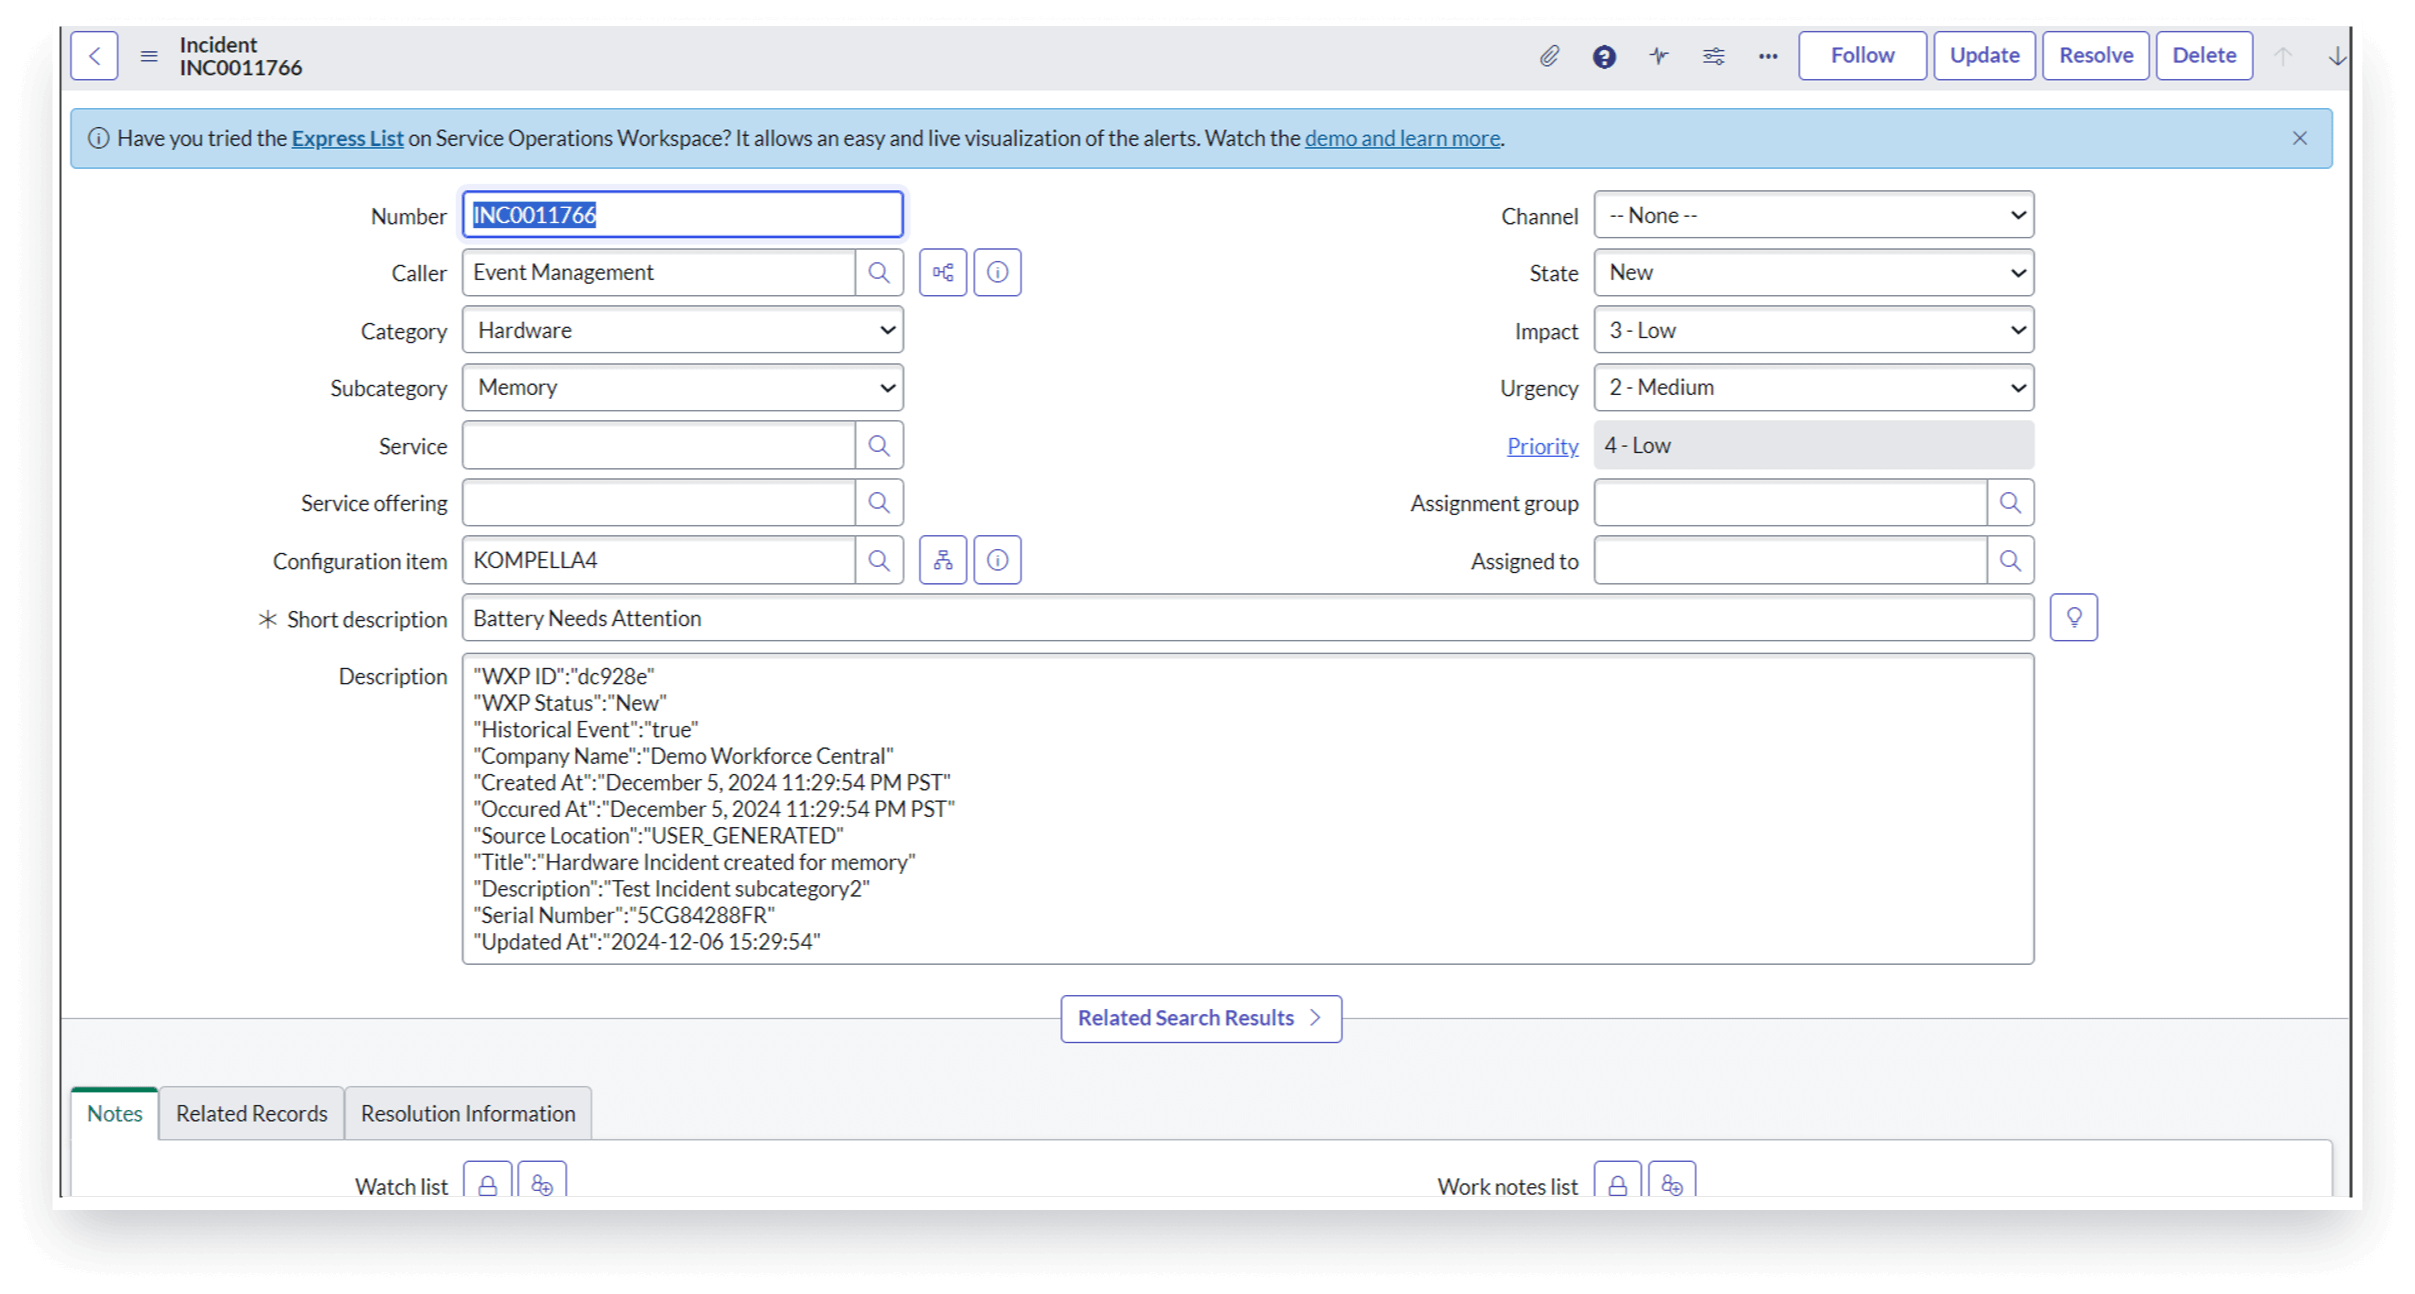Open the attachments paperclip icon
This screenshot has width=2415, height=1294.
1549,56
